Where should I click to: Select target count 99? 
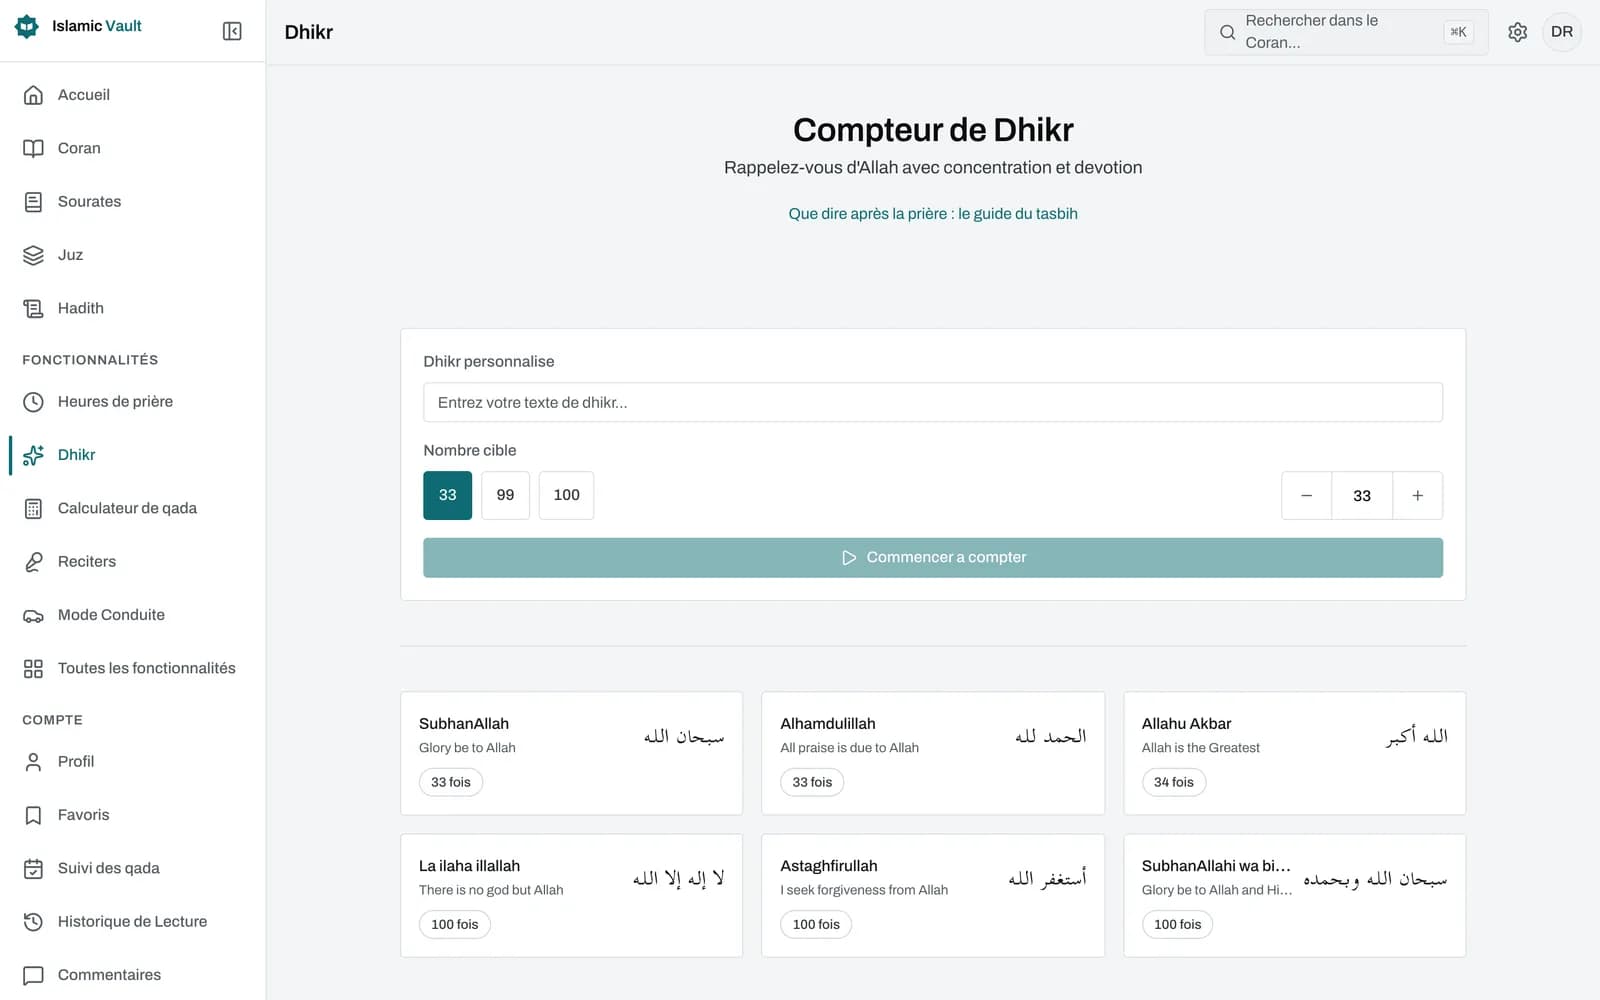505,495
